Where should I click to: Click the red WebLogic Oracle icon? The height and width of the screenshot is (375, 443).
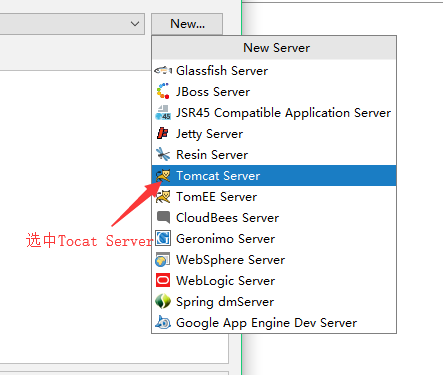[163, 280]
